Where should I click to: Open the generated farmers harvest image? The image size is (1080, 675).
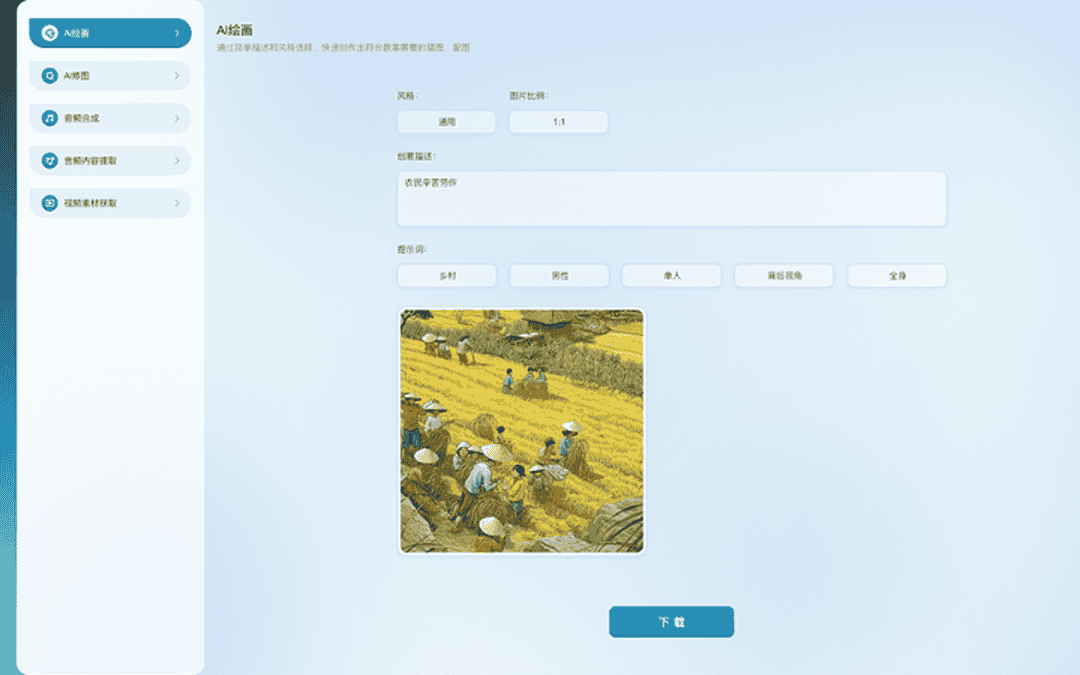pyautogui.click(x=521, y=430)
